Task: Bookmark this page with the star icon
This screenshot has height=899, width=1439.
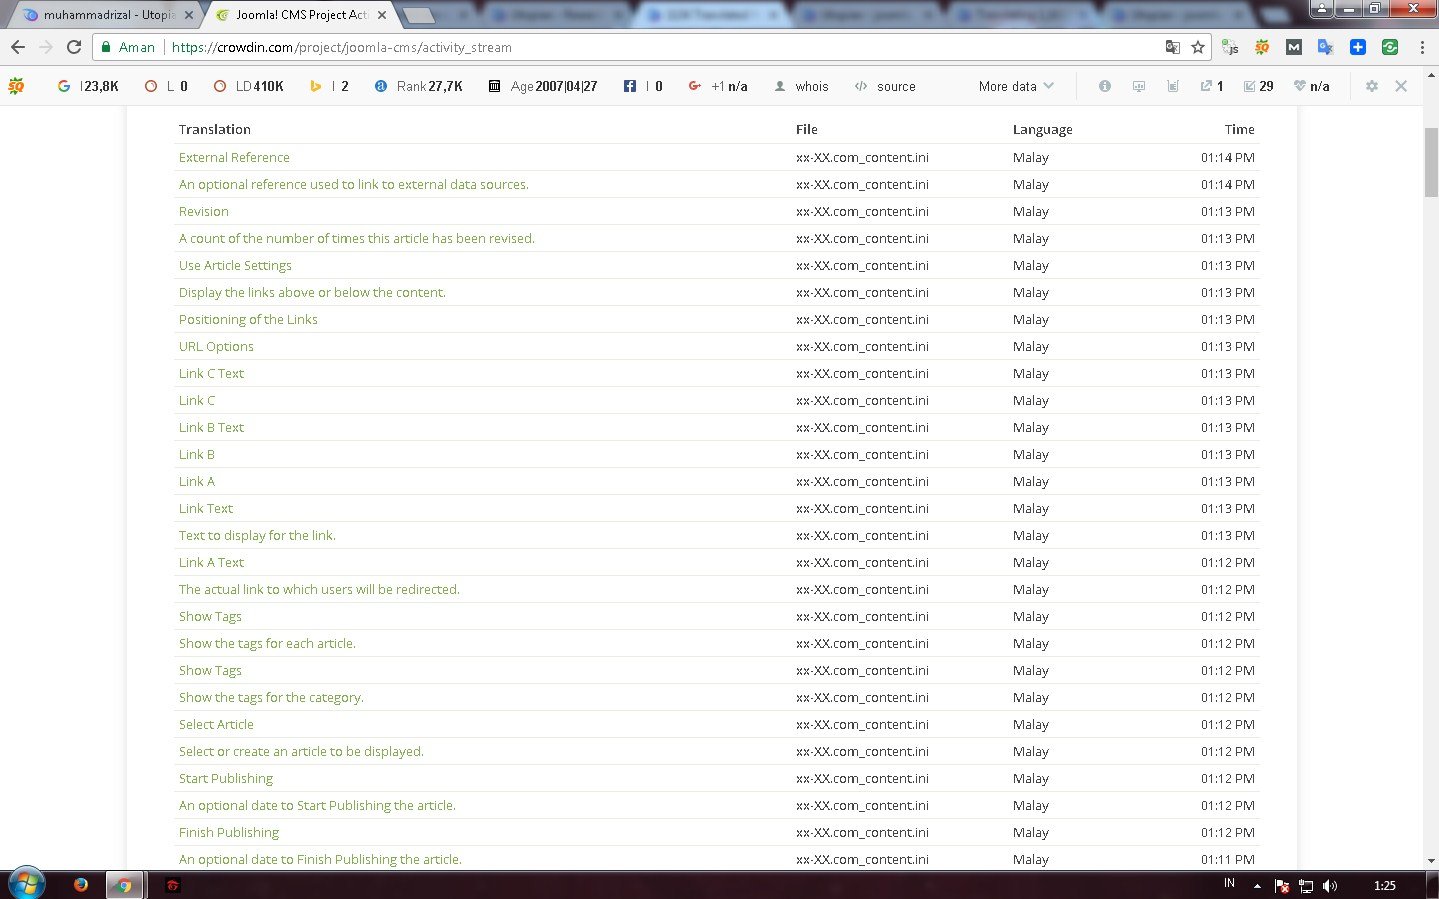Action: (x=1198, y=47)
